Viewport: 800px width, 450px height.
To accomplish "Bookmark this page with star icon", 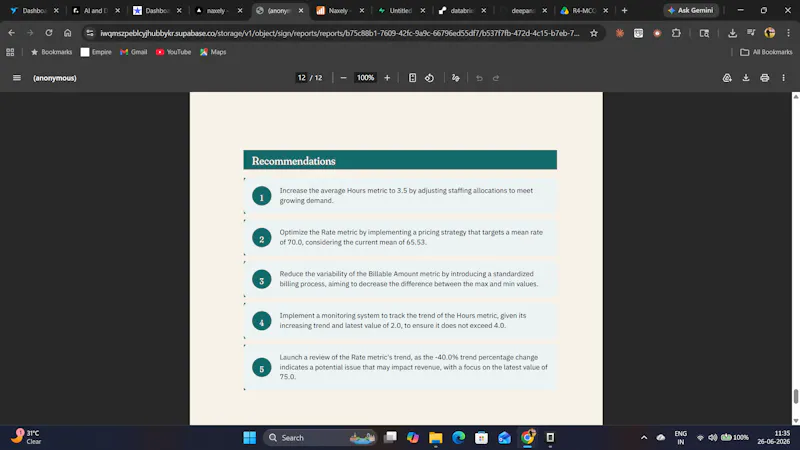I will click(x=594, y=33).
